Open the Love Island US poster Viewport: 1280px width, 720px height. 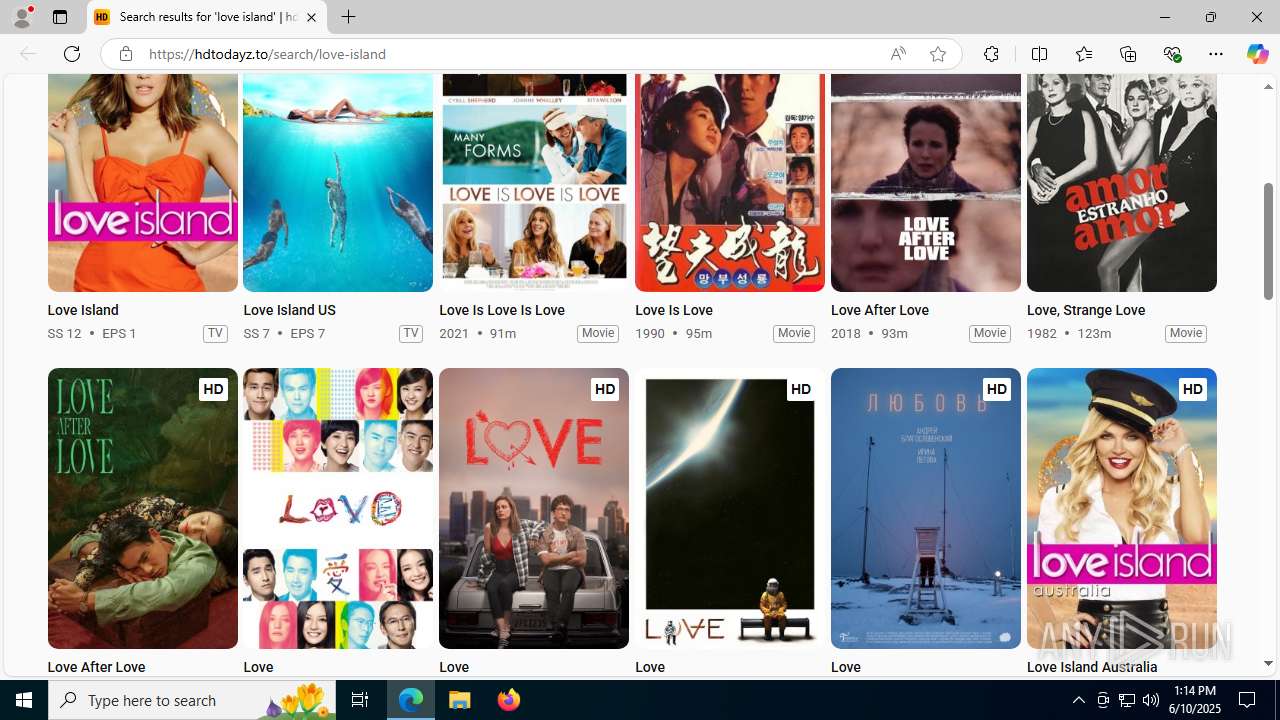(x=338, y=182)
